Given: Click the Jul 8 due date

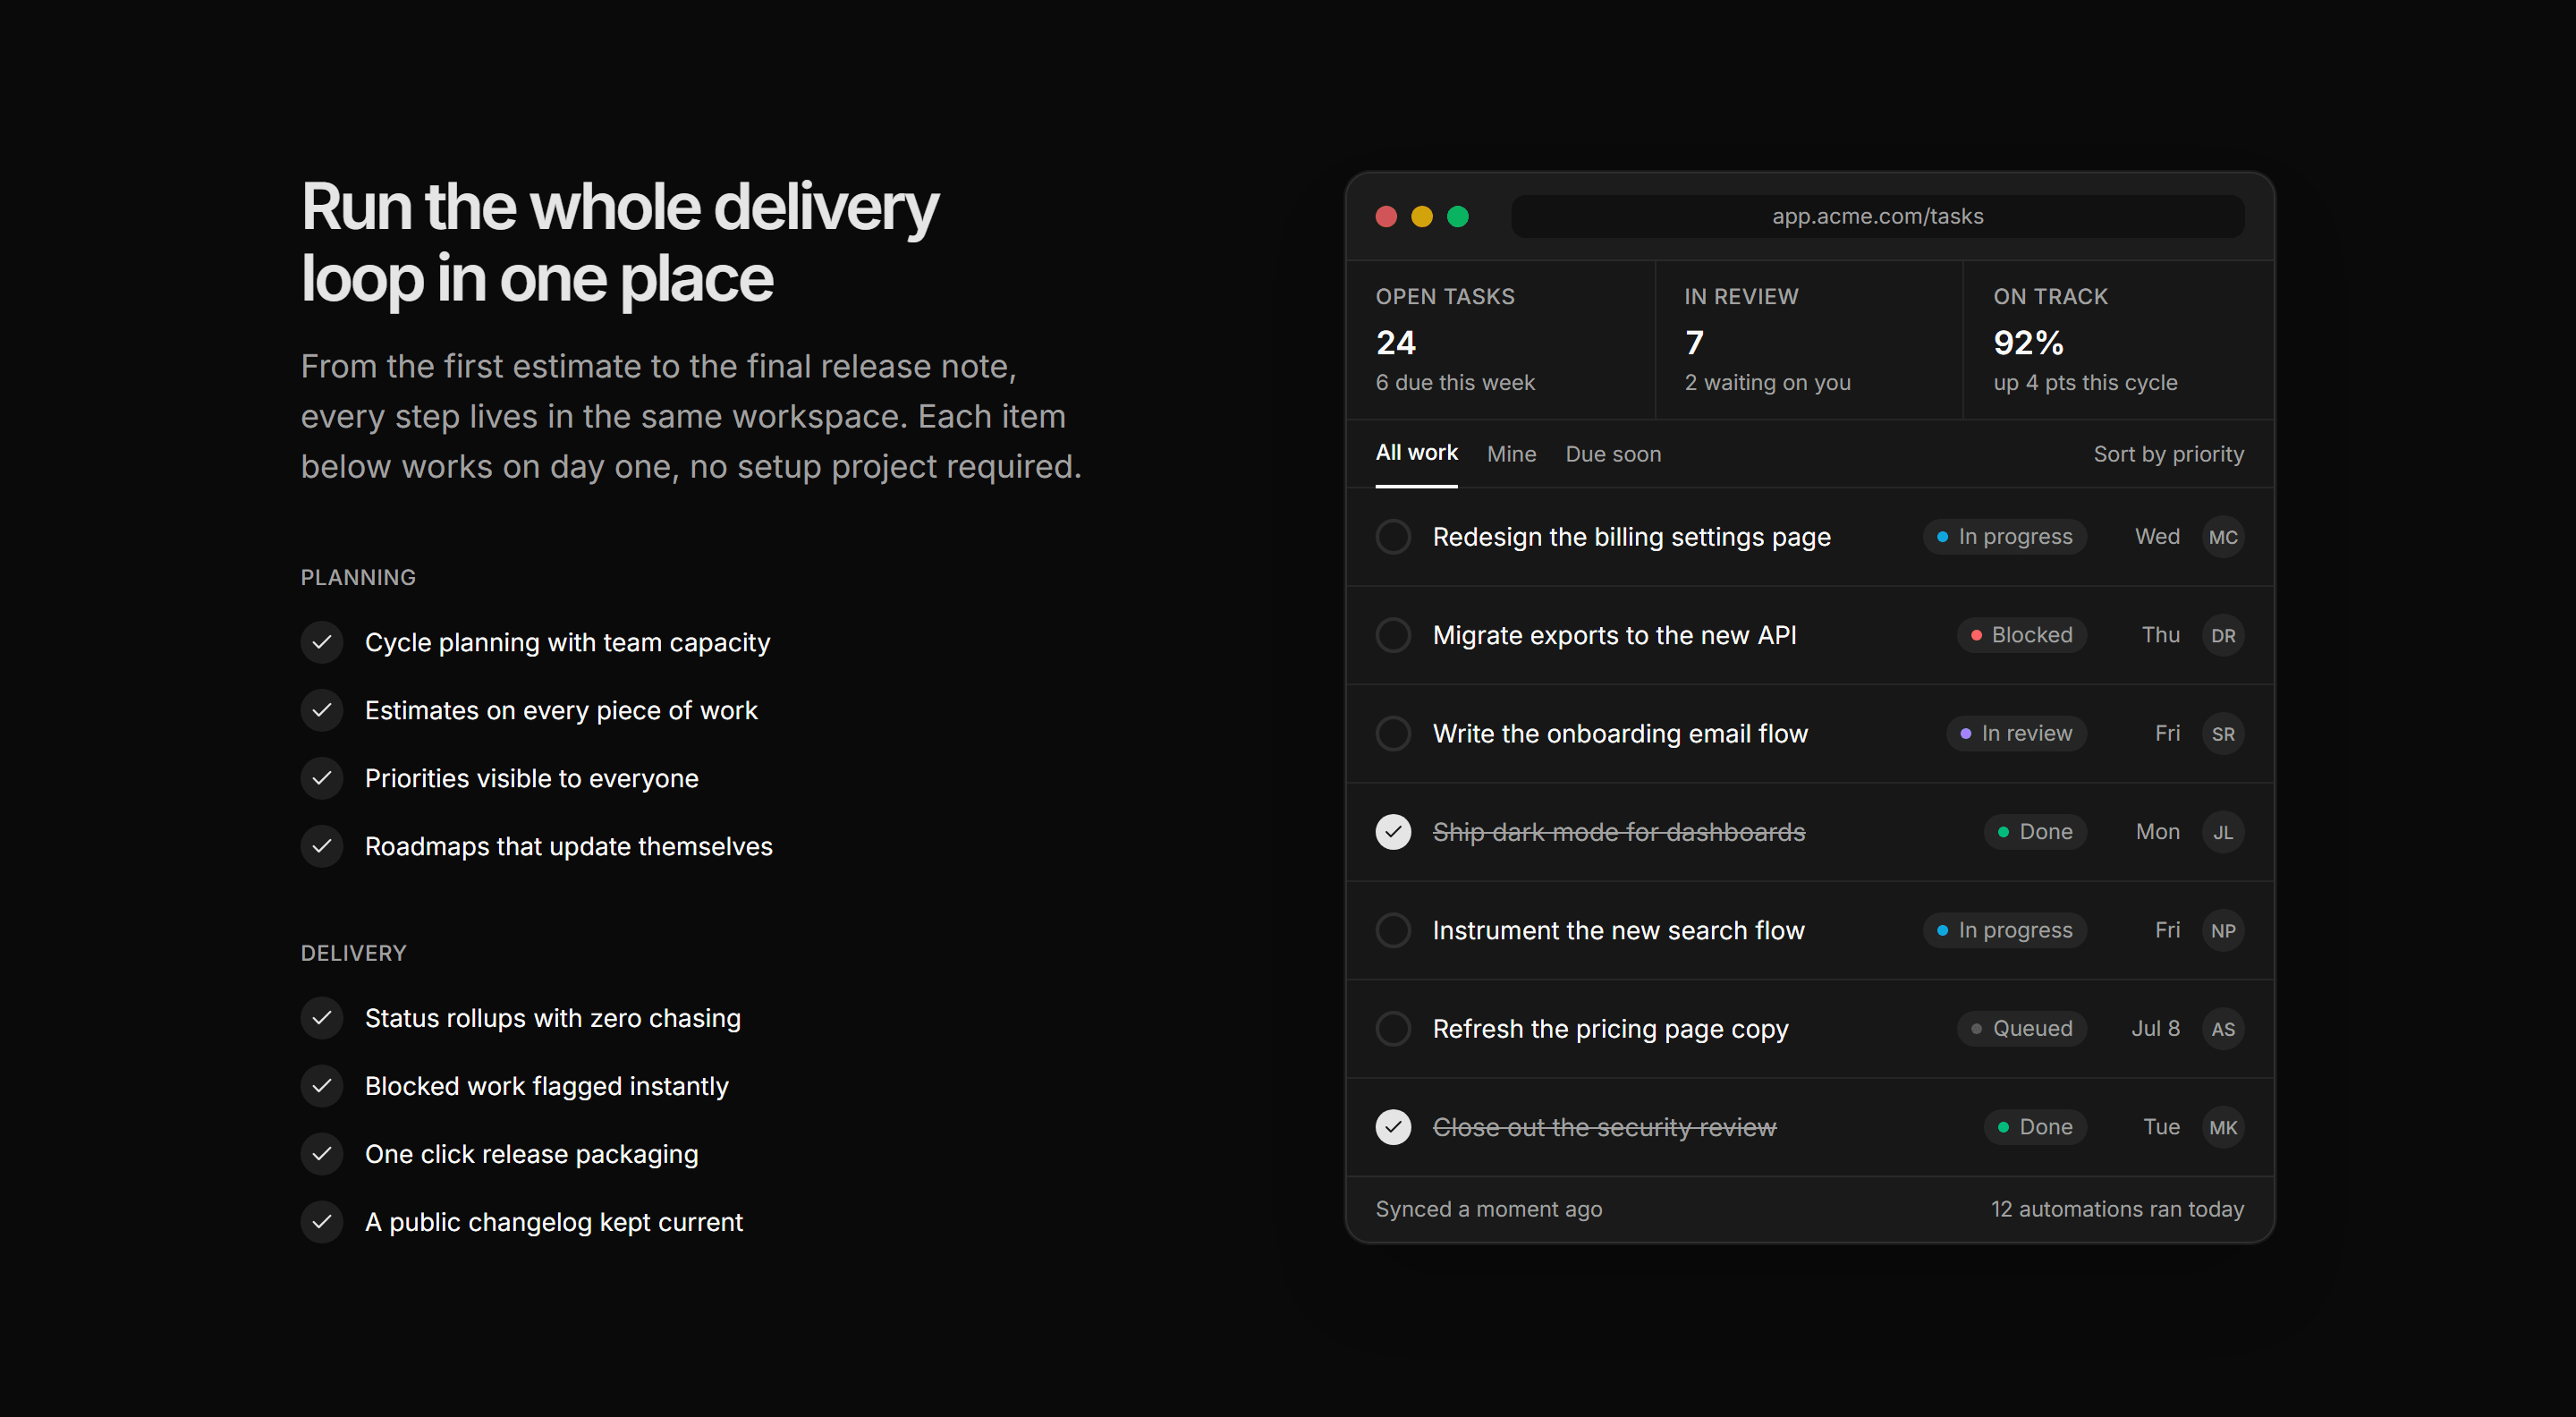Looking at the screenshot, I should click(x=2155, y=1028).
